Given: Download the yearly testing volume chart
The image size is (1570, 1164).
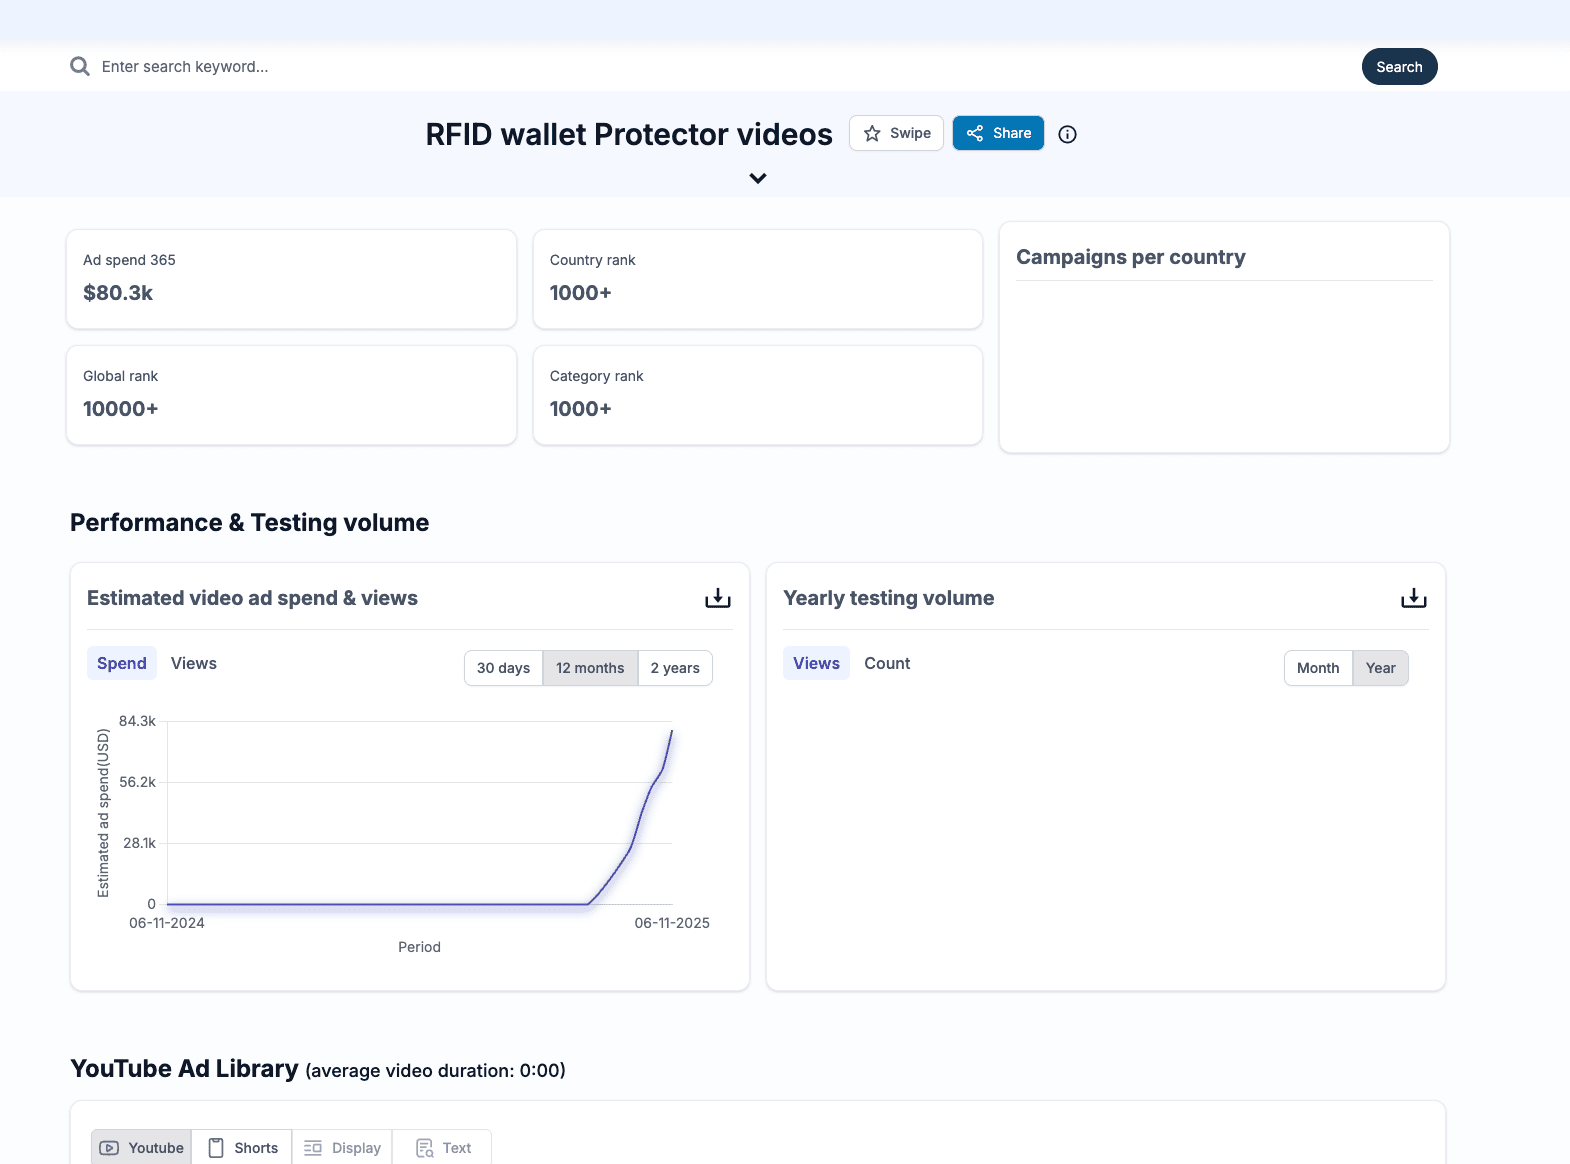Looking at the screenshot, I should tap(1413, 598).
